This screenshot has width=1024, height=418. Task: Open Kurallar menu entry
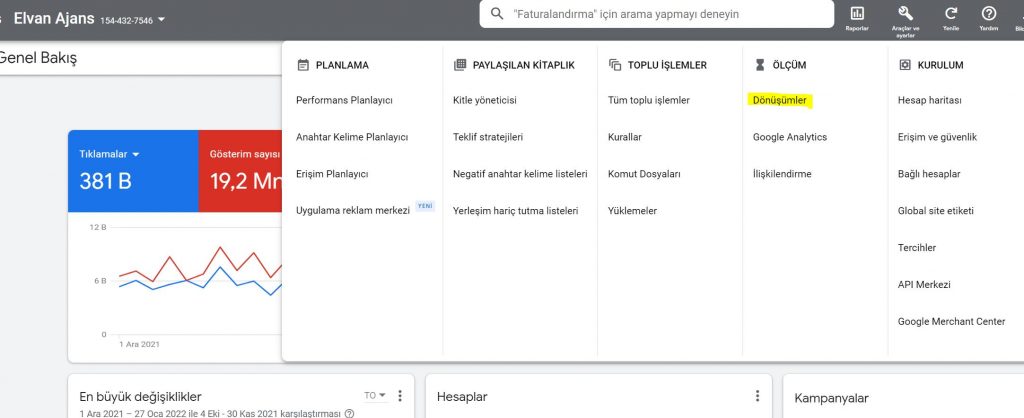pyautogui.click(x=624, y=137)
